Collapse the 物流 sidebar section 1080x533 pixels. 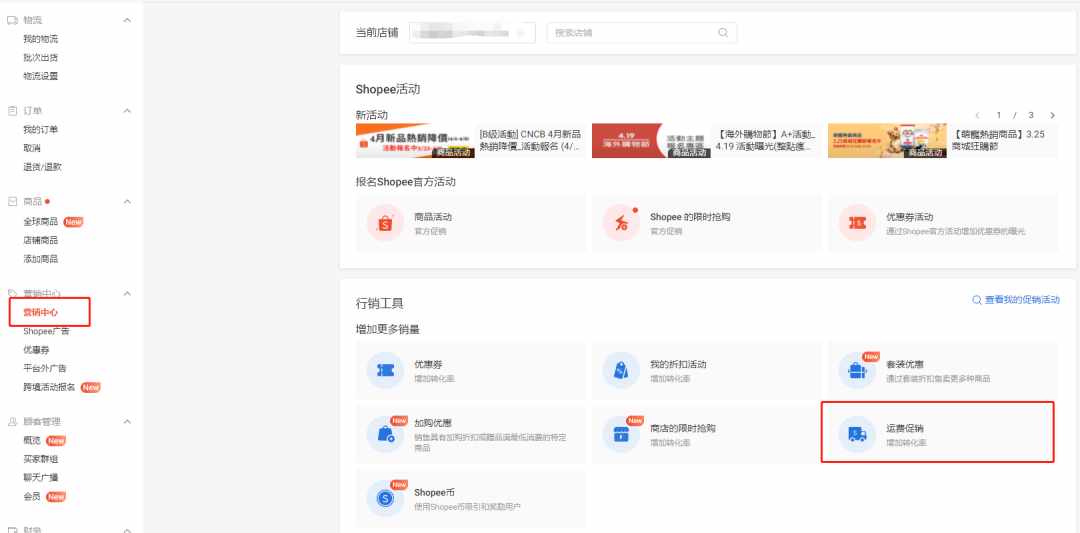(127, 20)
